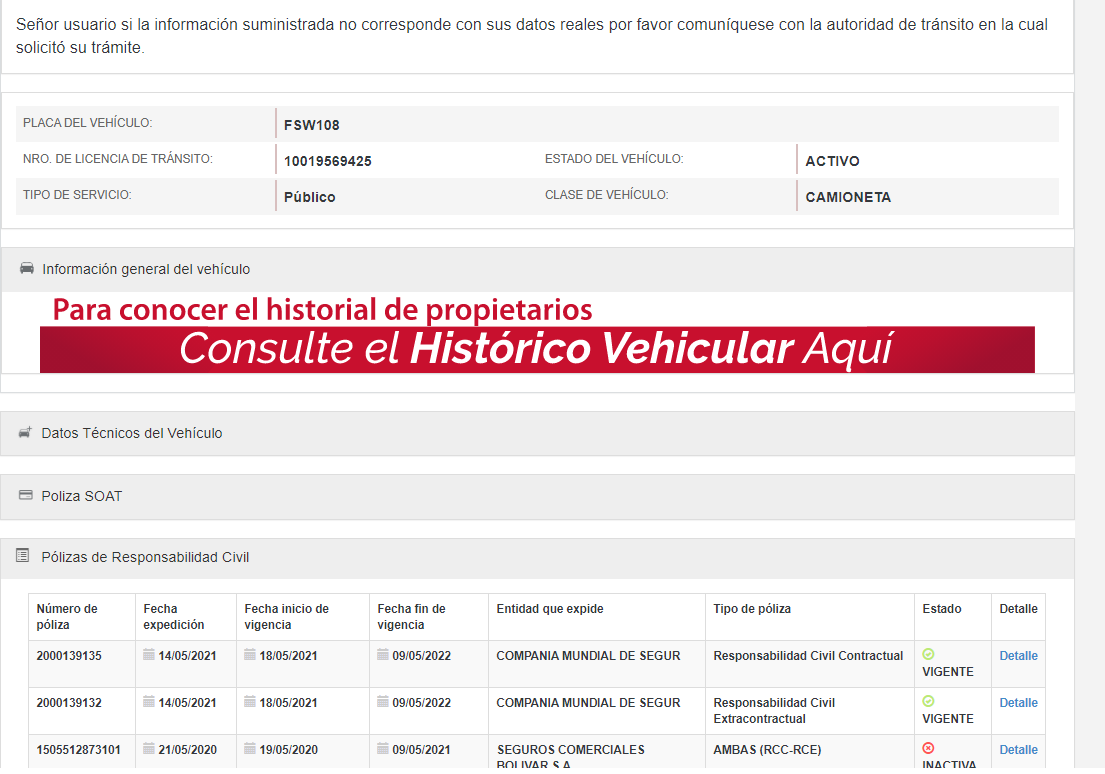Collapse Pólizas de Responsabilidad Civil section
Screen dimensions: 1105x774
[145, 557]
